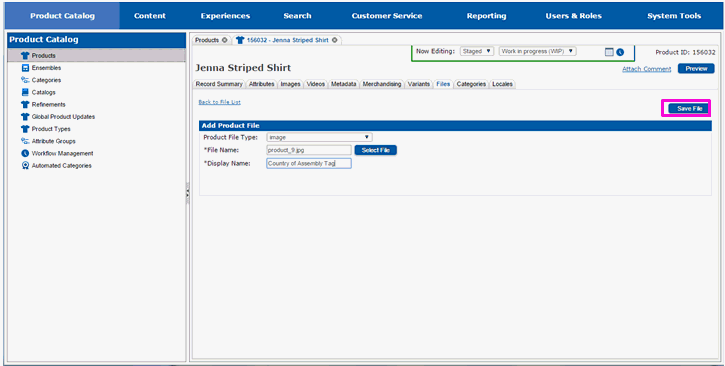Click the Ensembles icon in sidebar
This screenshot has width=725, height=366.
click(x=25, y=68)
